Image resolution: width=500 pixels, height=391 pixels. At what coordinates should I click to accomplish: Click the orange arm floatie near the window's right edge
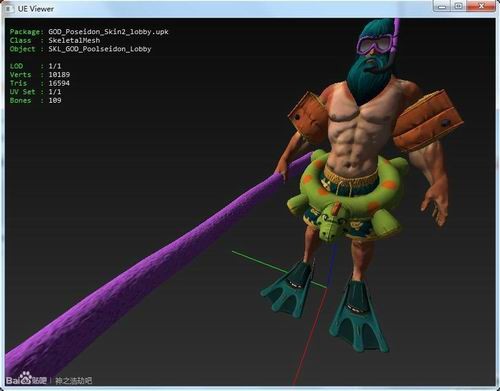point(428,120)
